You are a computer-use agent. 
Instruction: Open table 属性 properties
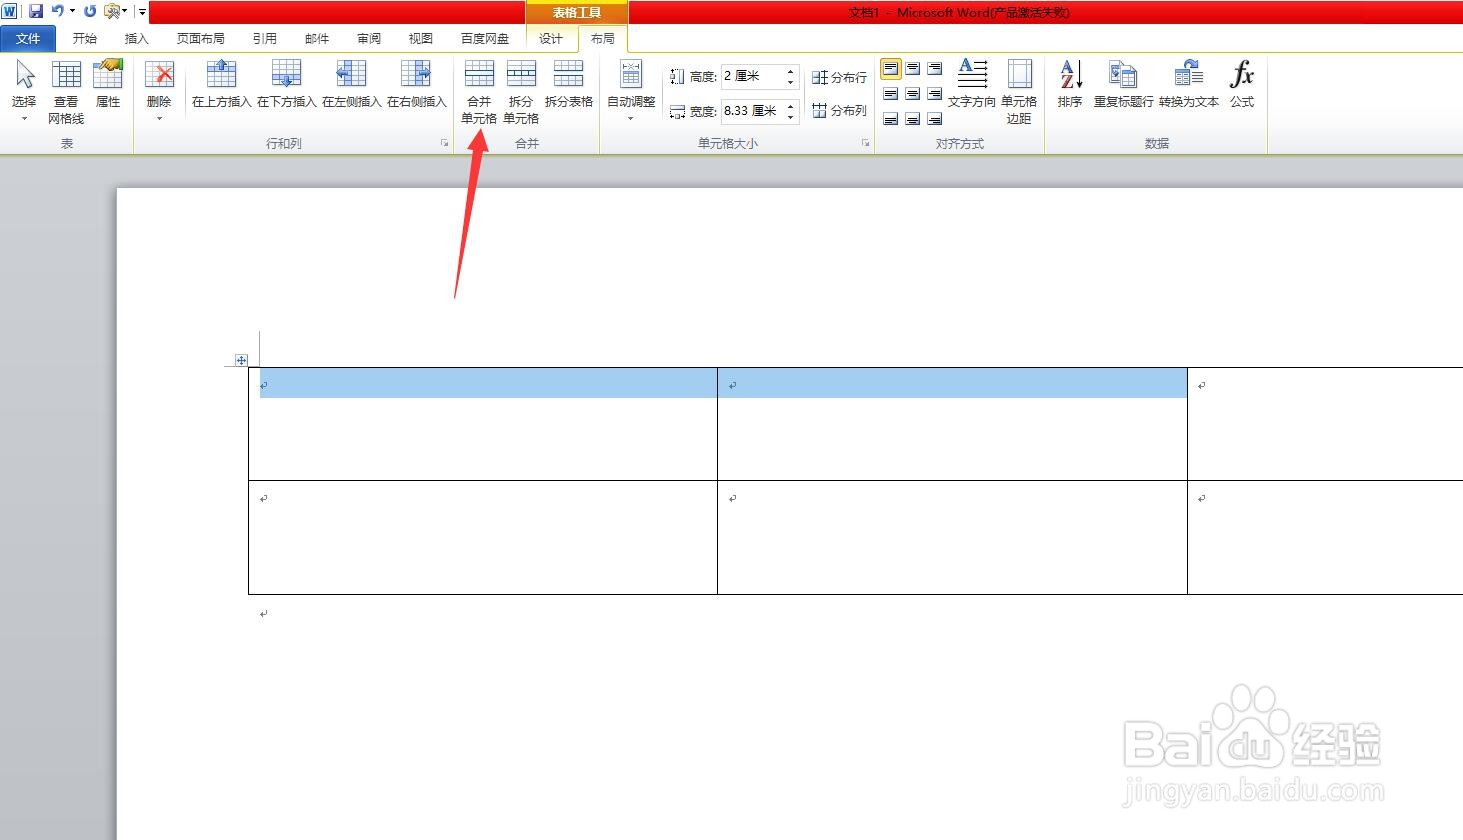point(108,84)
